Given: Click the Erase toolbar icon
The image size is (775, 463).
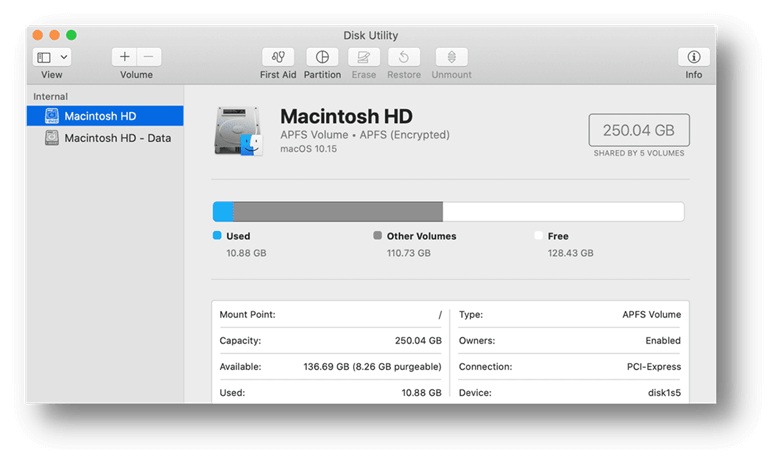Looking at the screenshot, I should click(364, 57).
